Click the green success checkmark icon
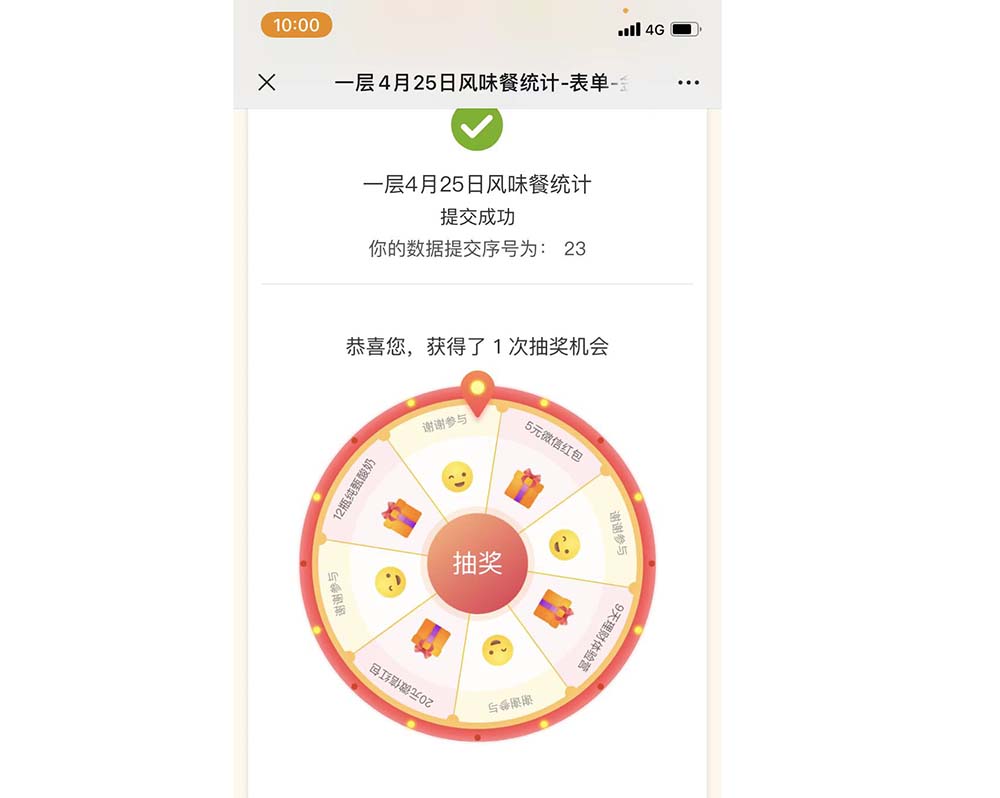This screenshot has width=1000, height=798. pos(476,125)
